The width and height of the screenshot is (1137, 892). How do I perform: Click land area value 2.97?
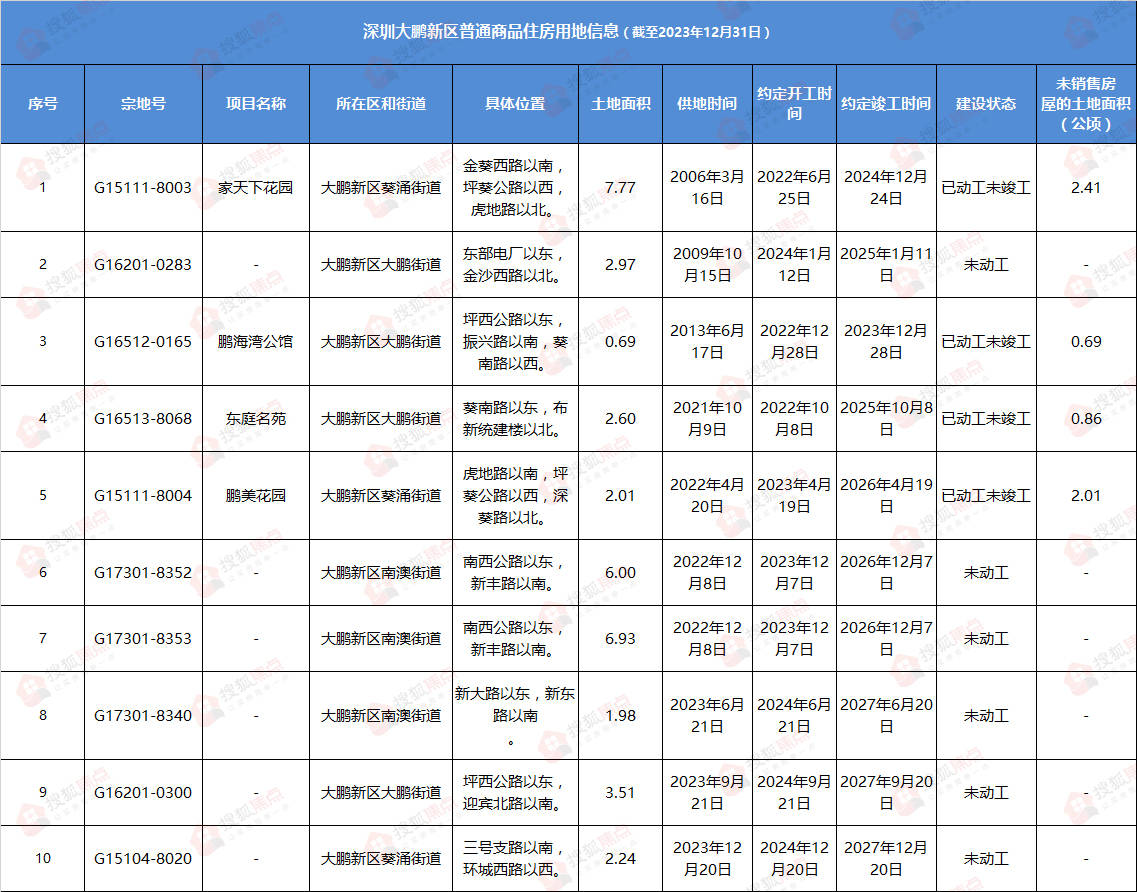click(x=621, y=265)
